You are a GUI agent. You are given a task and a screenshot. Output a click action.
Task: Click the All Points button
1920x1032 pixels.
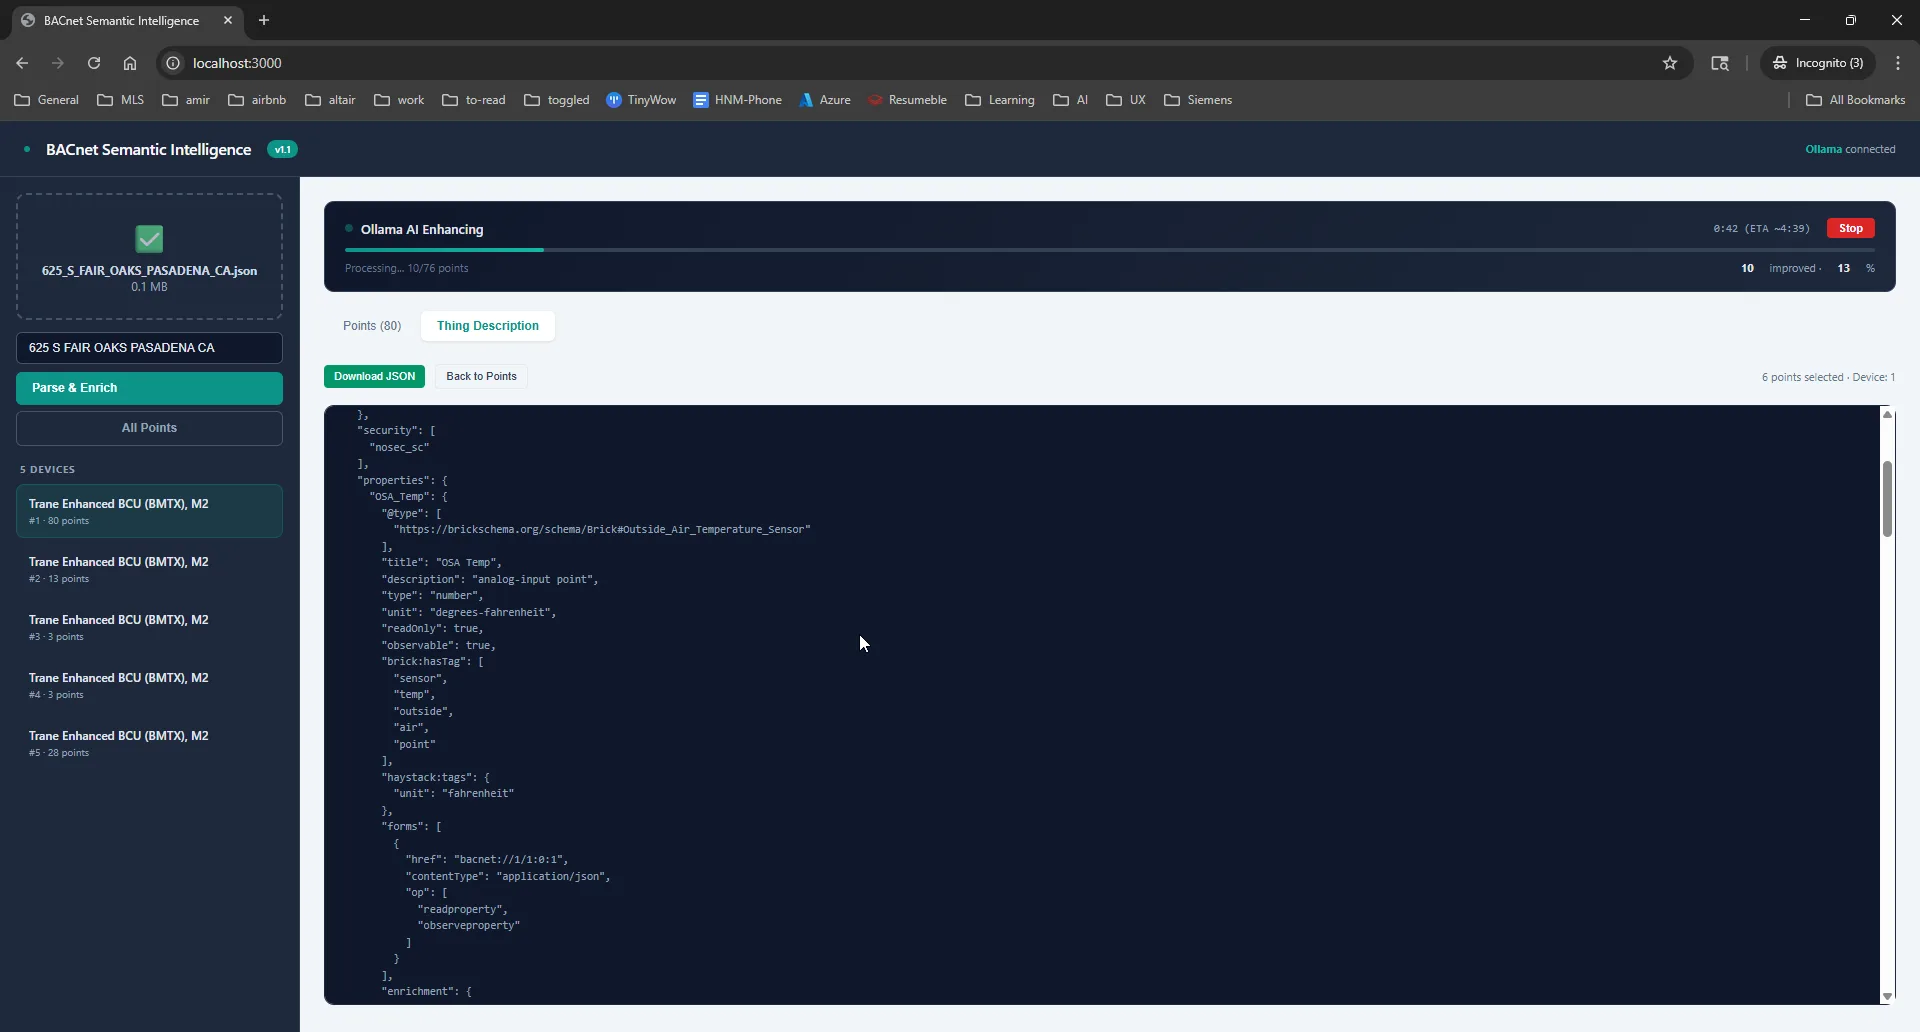click(149, 428)
